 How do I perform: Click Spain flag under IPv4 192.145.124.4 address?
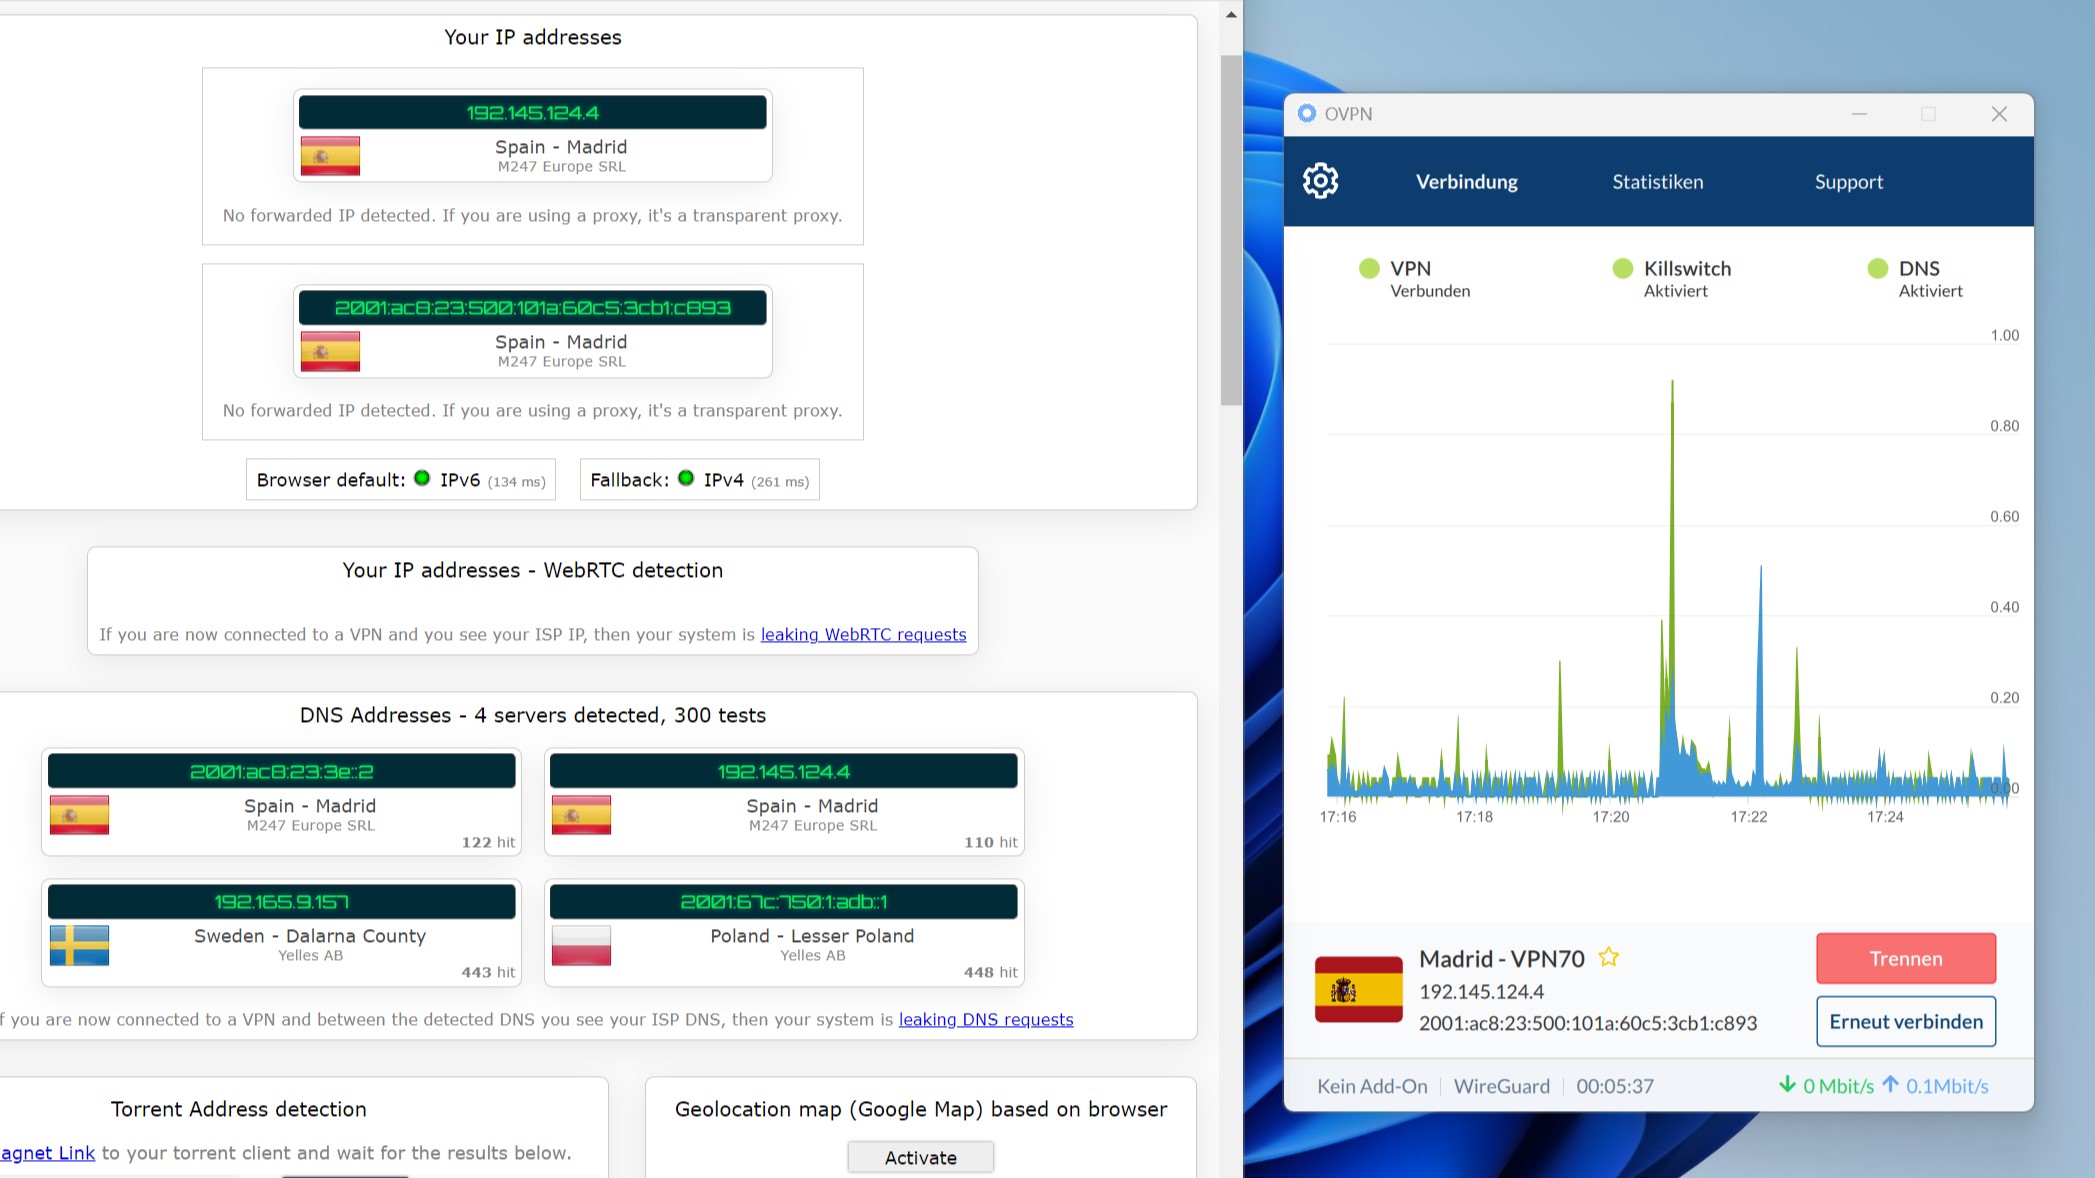(x=330, y=156)
